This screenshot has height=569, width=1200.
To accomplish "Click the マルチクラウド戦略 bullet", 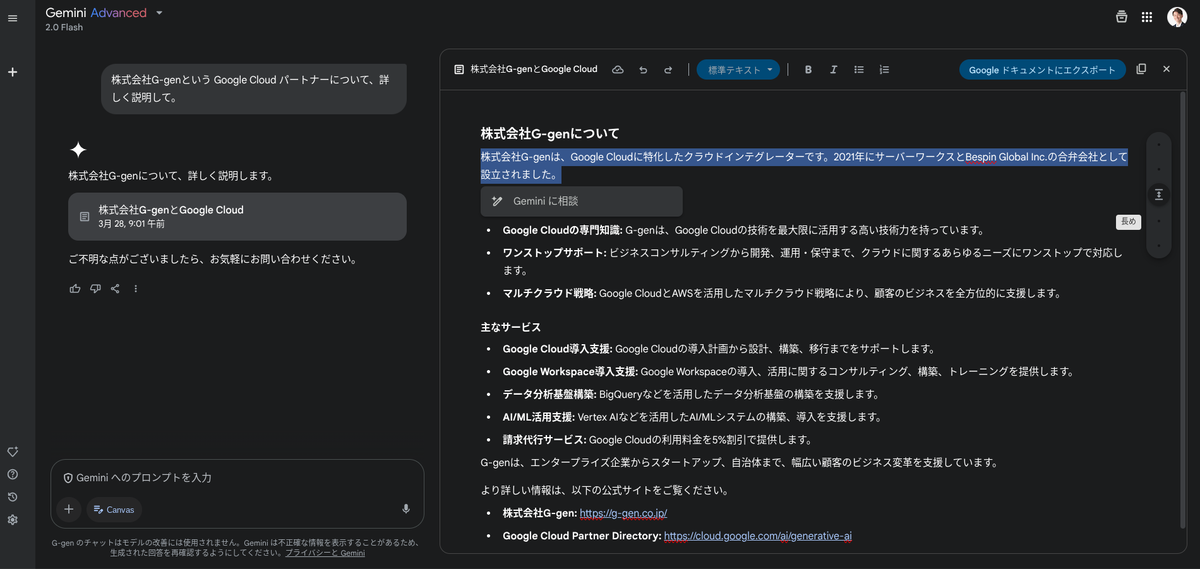I will [x=781, y=293].
